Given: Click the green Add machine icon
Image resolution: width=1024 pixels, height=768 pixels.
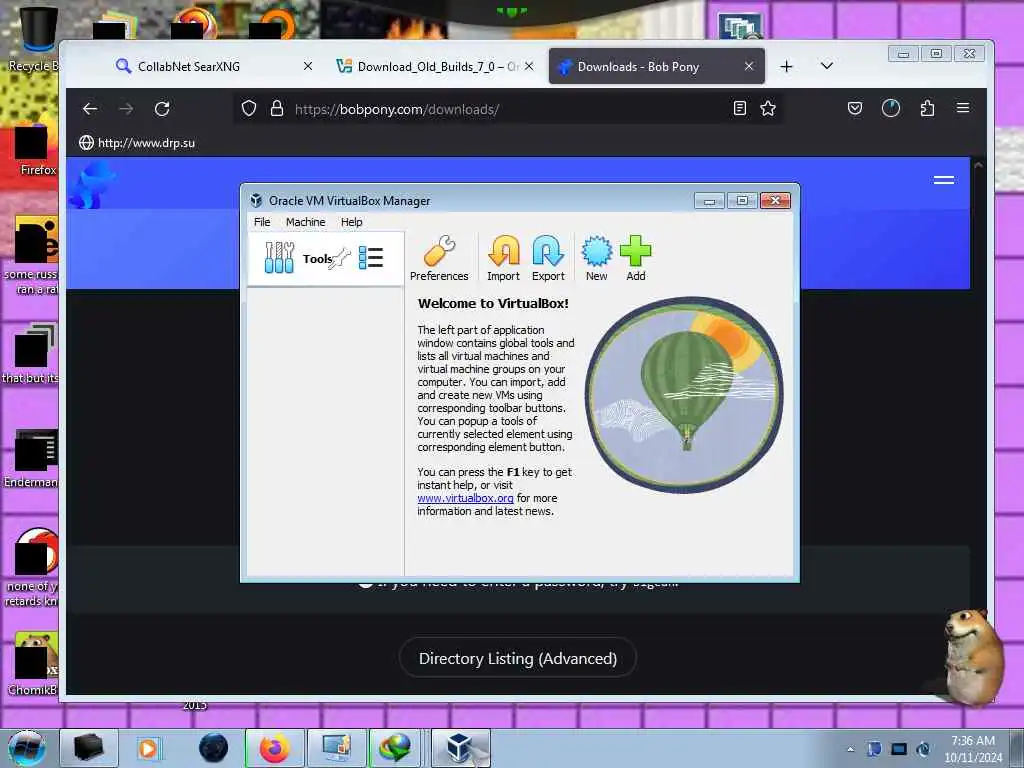Looking at the screenshot, I should click(635, 259).
